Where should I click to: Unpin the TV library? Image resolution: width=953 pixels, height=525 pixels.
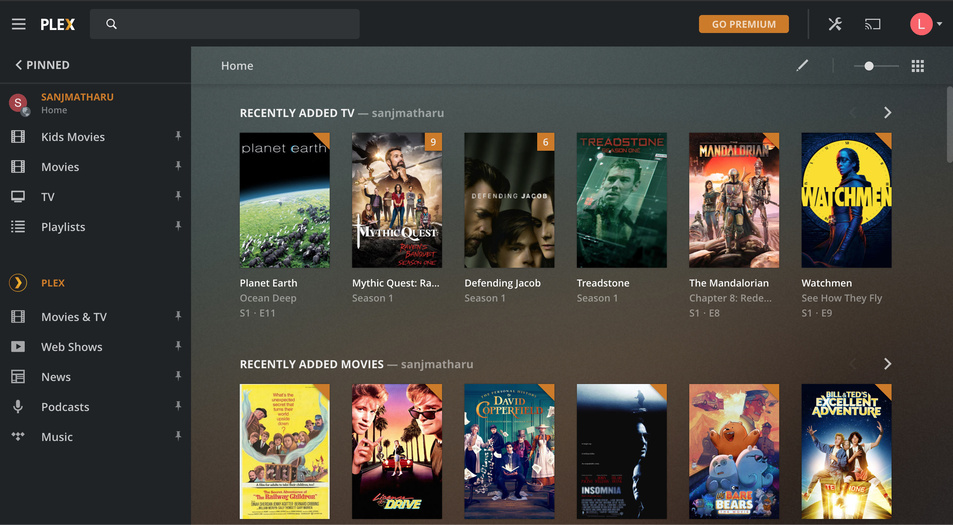pos(178,196)
